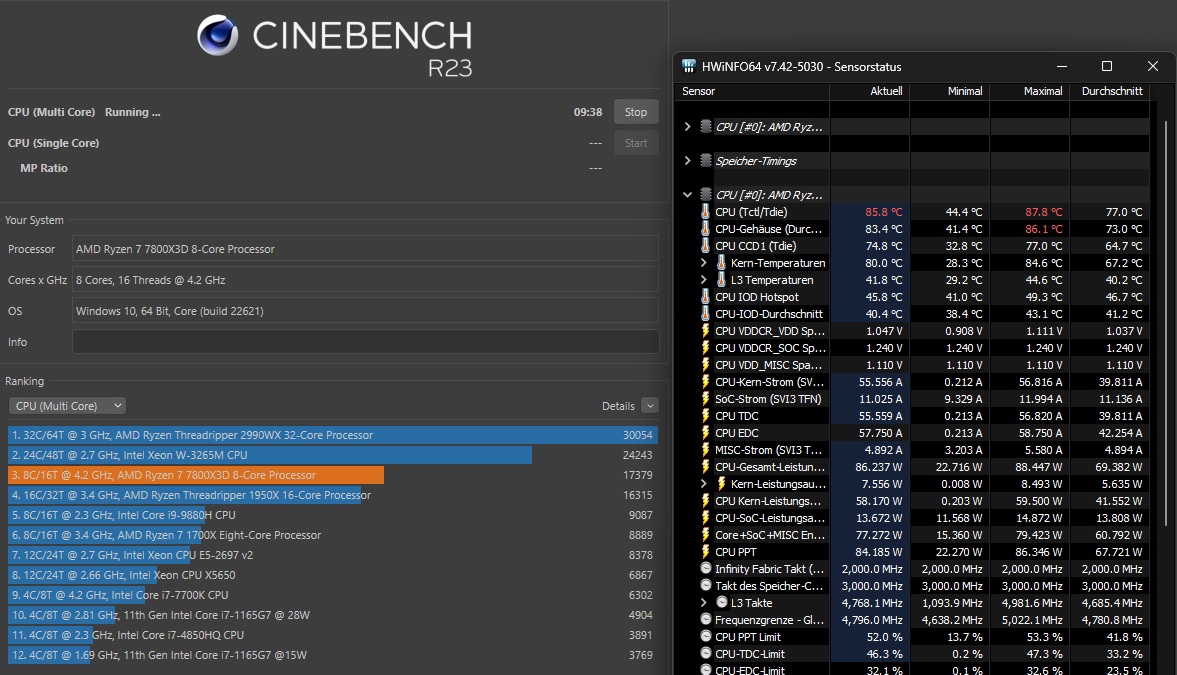Screen dimensions: 1177x675
Task: Expand the Kern-Leistungsau... sub-node
Action: [703, 484]
